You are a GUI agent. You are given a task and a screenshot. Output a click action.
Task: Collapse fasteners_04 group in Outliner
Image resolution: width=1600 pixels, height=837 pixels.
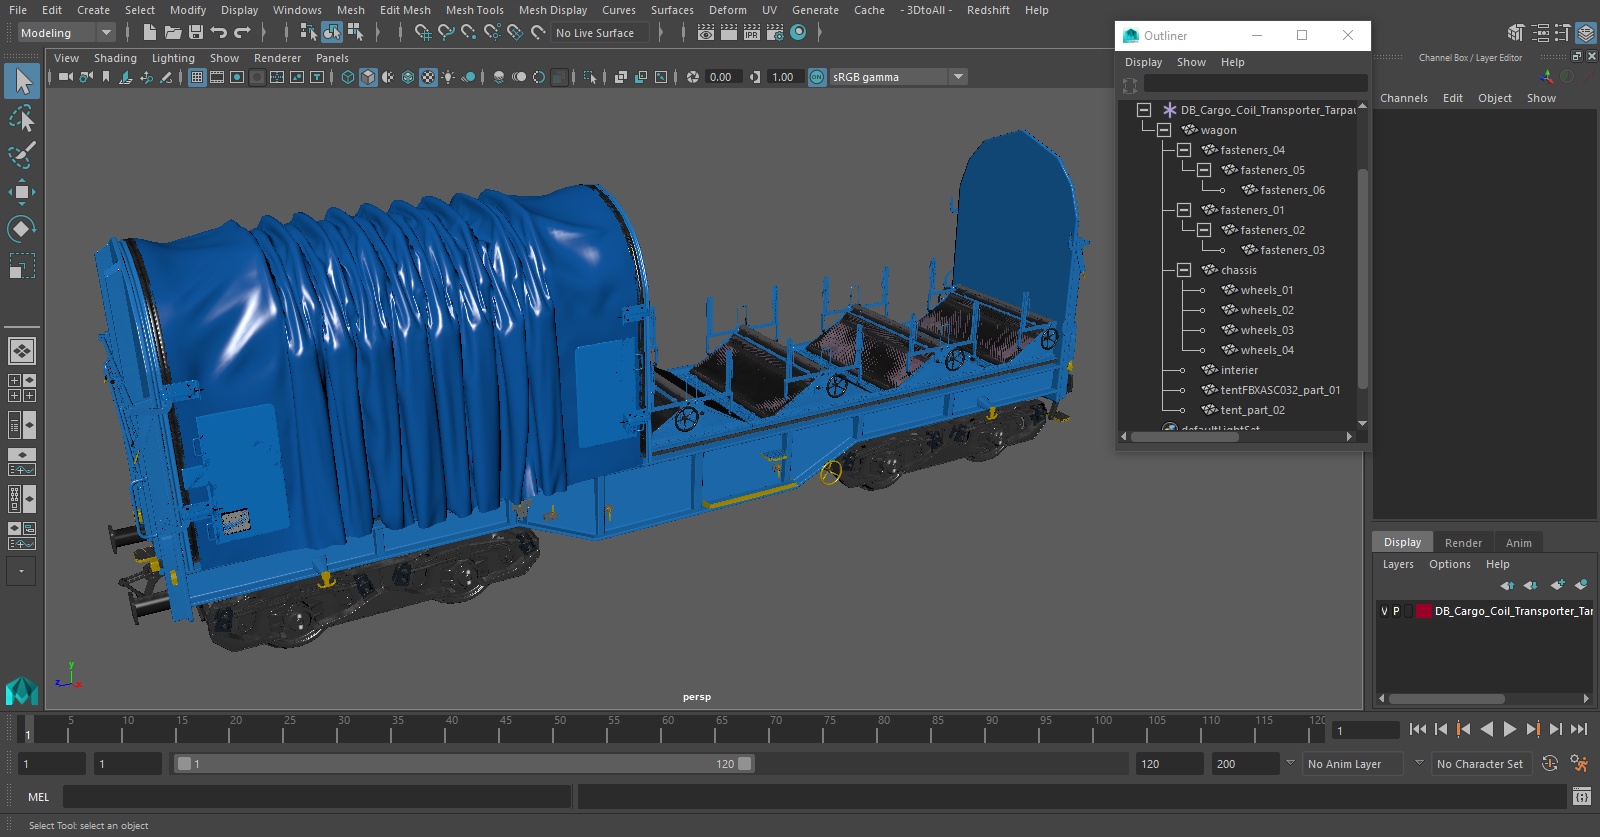tap(1184, 150)
